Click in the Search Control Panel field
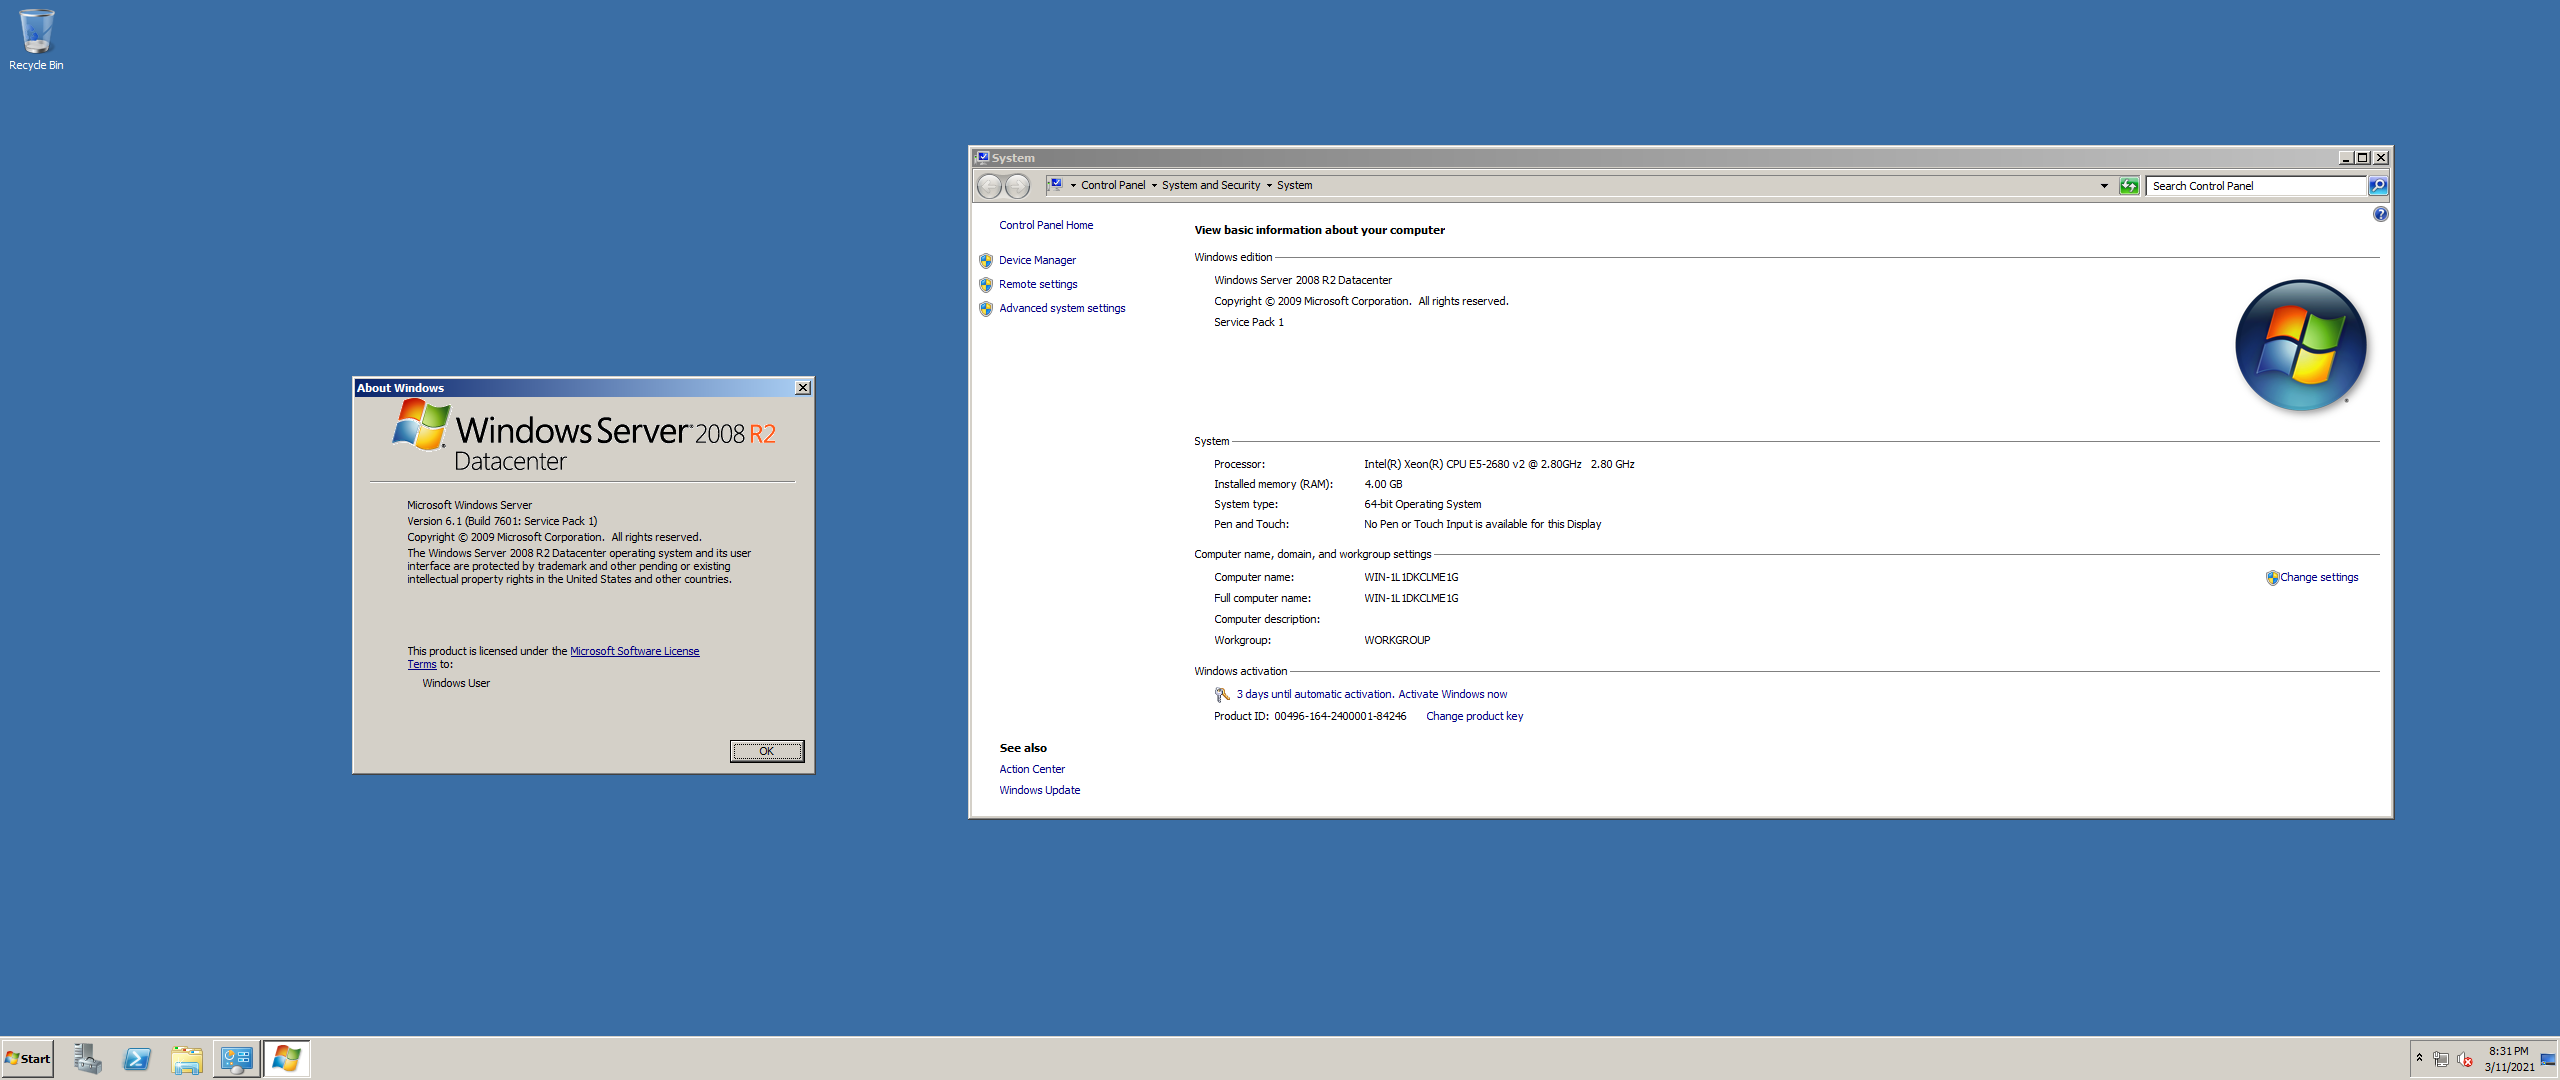This screenshot has height=1080, width=2560. pos(2256,186)
